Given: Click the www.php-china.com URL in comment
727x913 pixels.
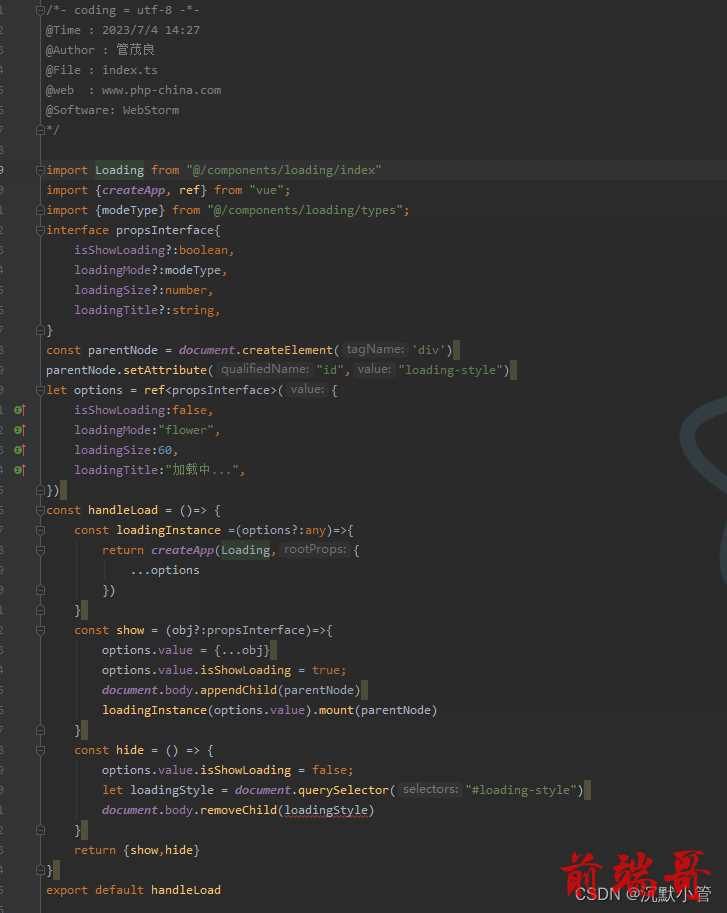Looking at the screenshot, I should click(x=161, y=90).
